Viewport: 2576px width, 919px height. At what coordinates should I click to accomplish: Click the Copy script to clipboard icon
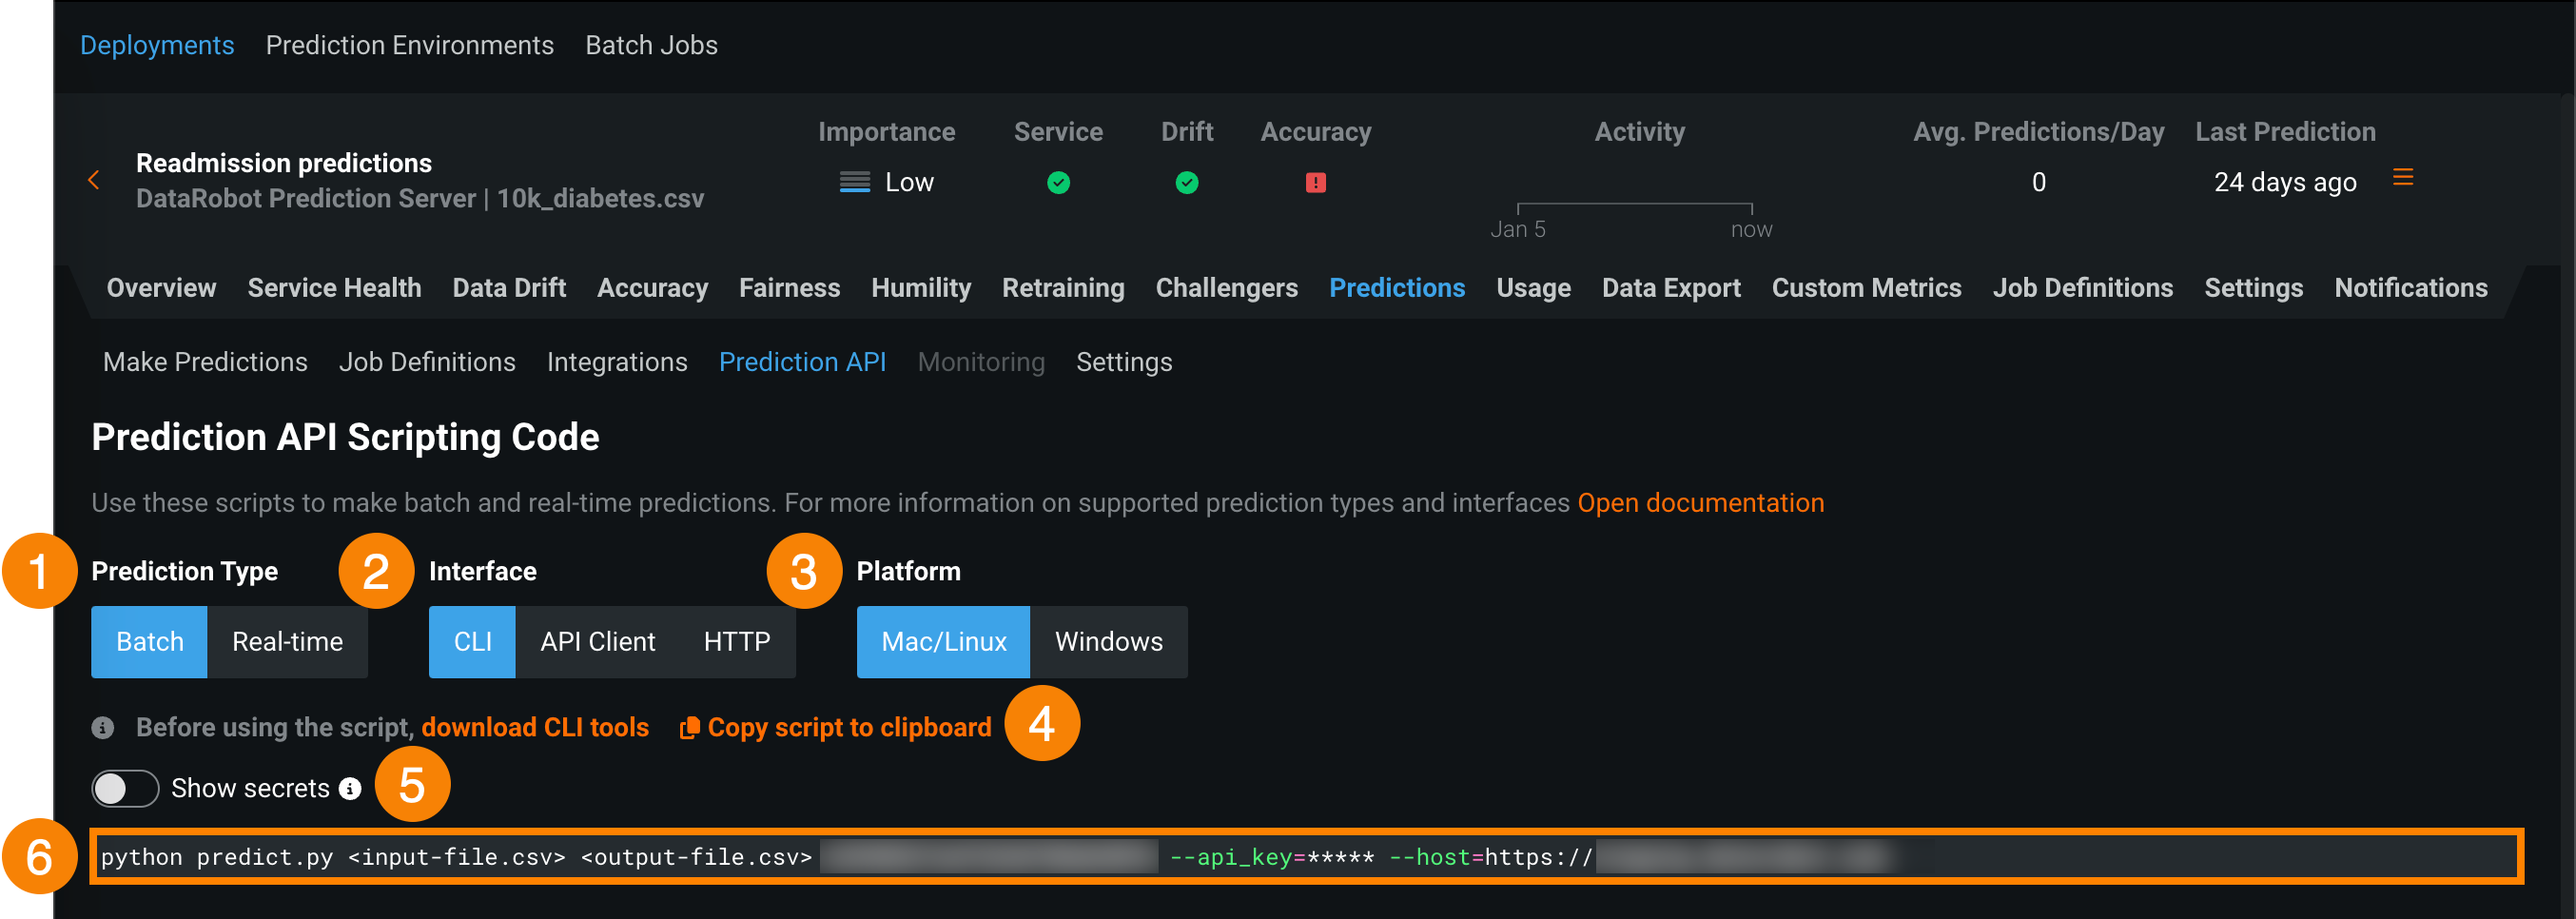689,728
